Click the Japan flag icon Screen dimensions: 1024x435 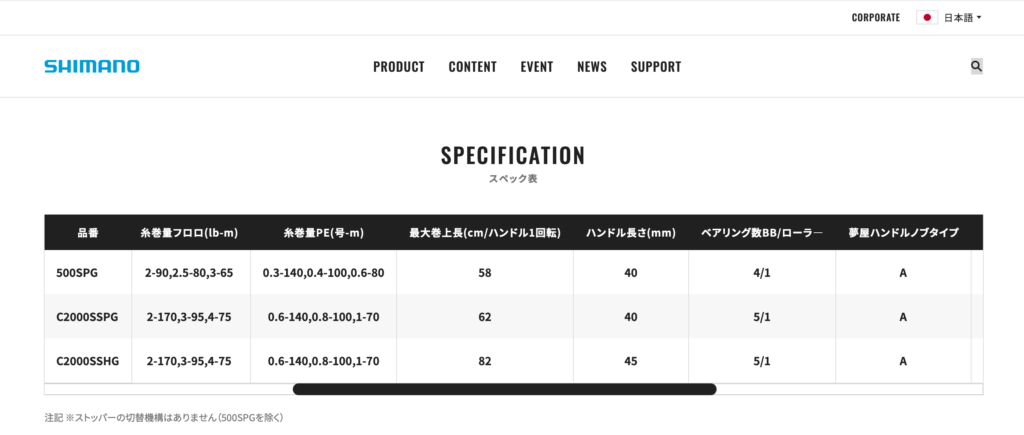[927, 17]
